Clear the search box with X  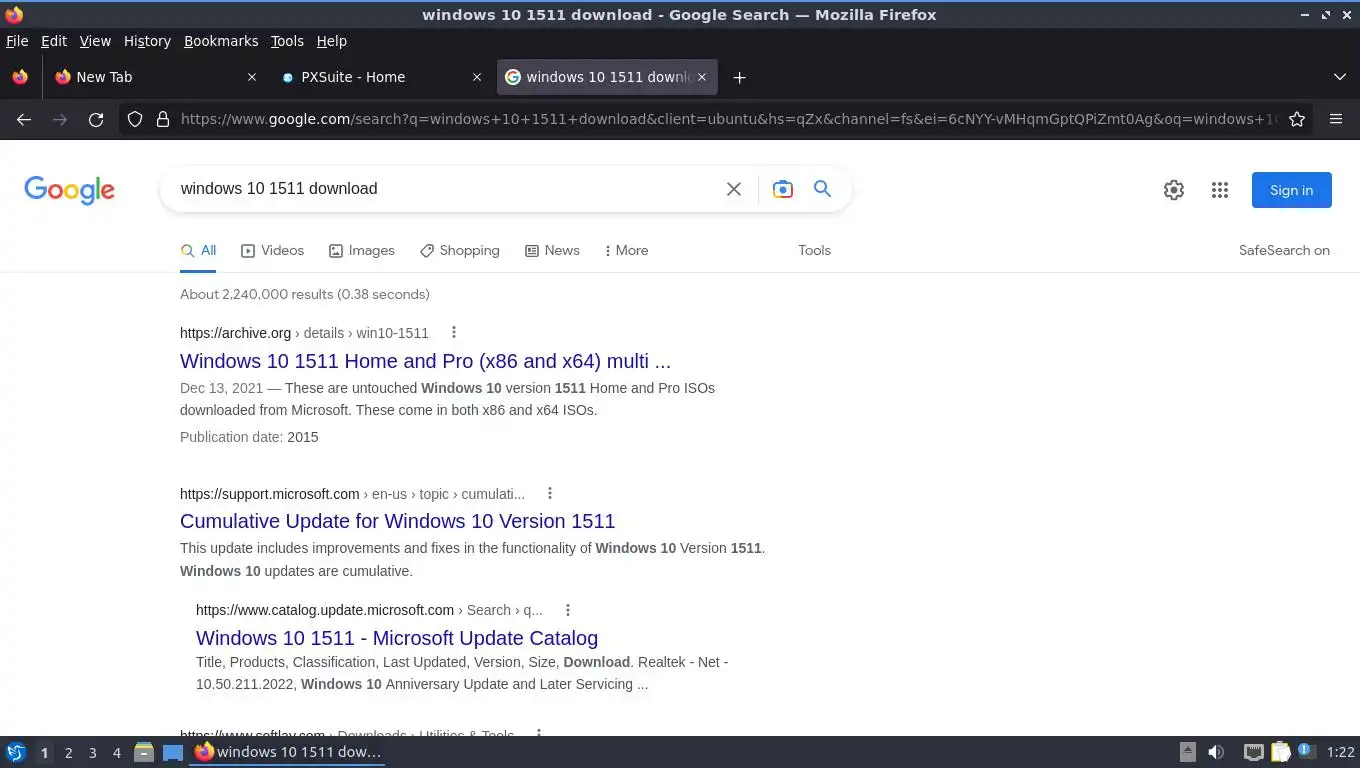pos(734,189)
